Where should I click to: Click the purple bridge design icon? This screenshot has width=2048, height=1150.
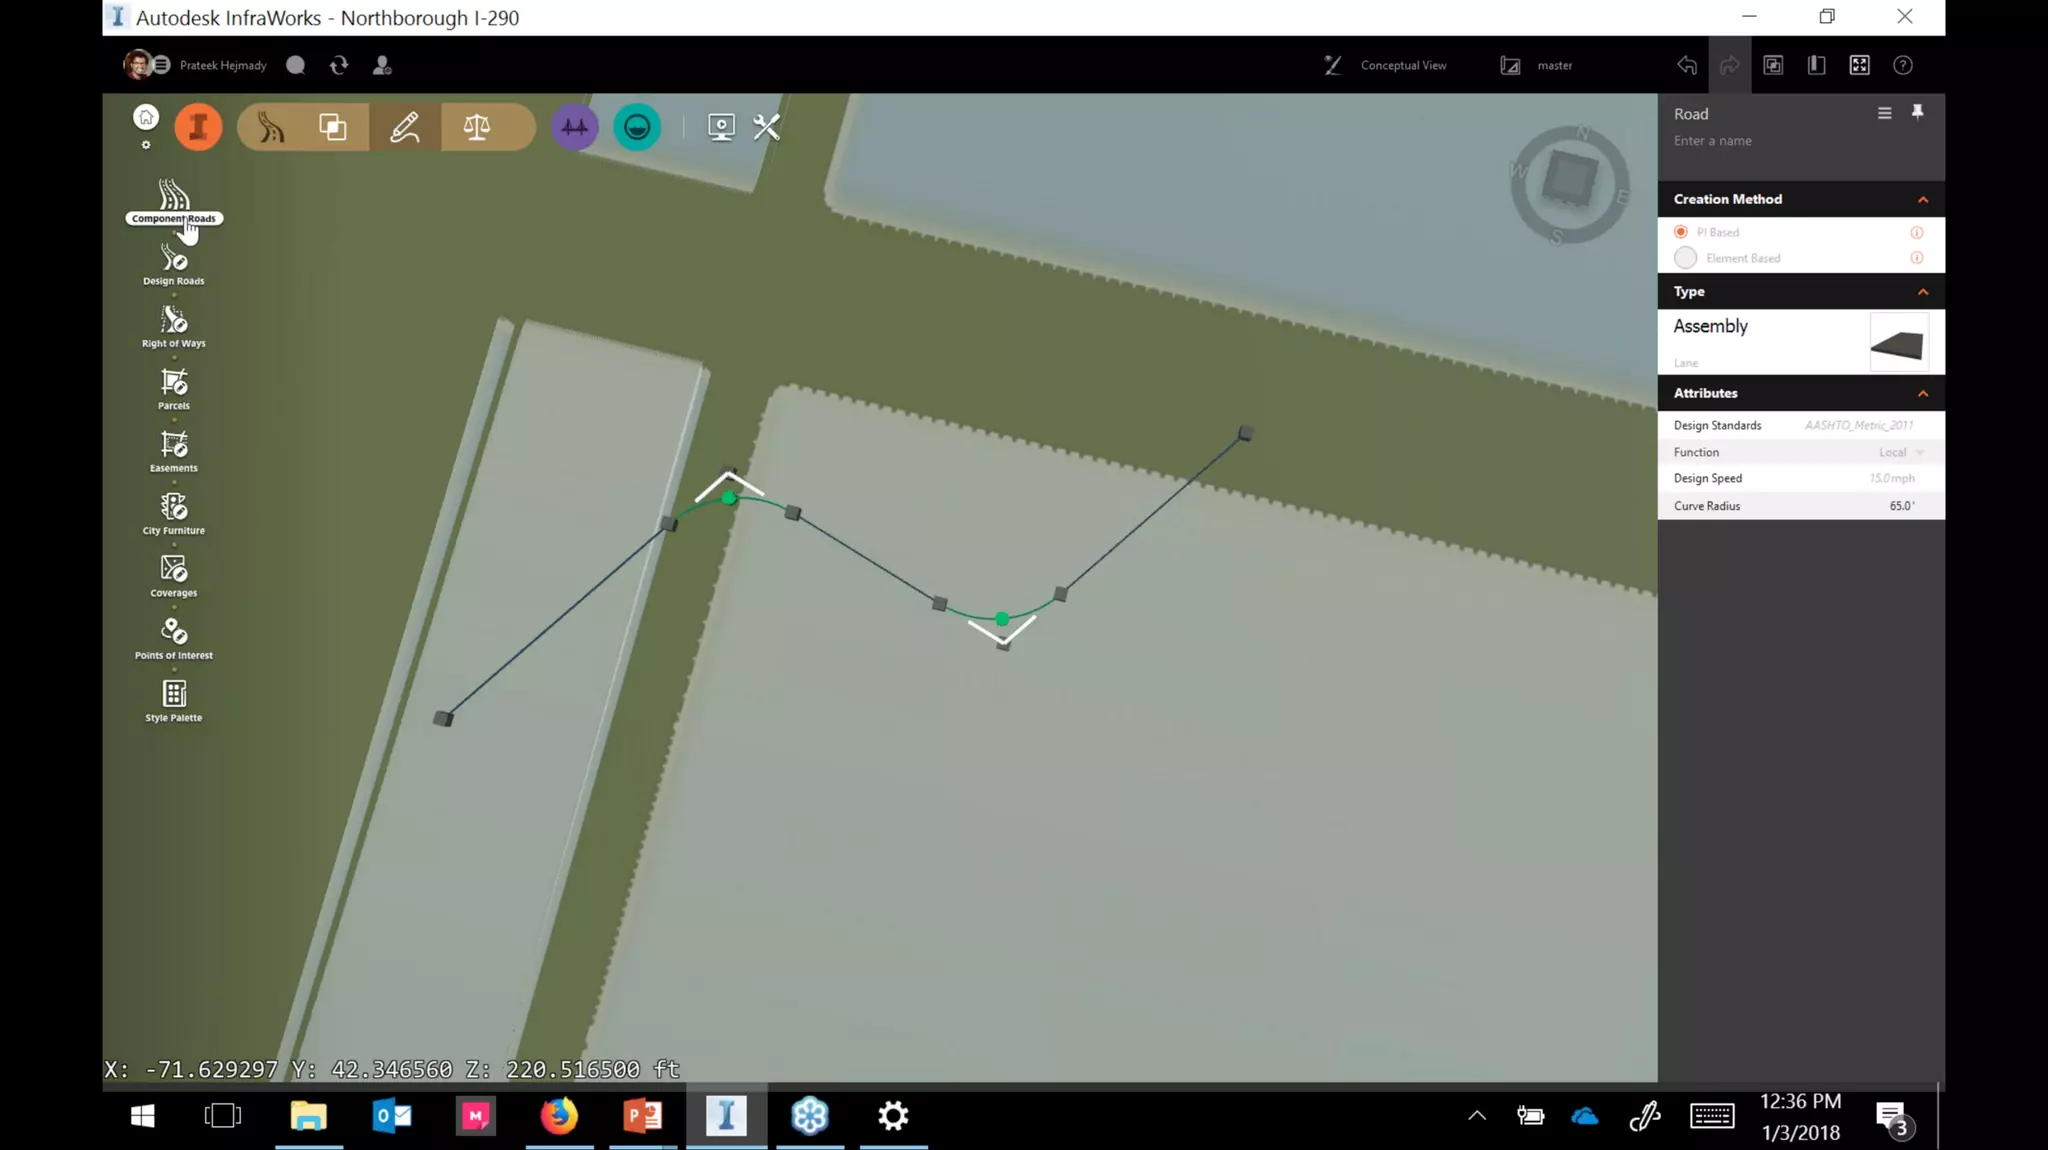click(x=575, y=127)
